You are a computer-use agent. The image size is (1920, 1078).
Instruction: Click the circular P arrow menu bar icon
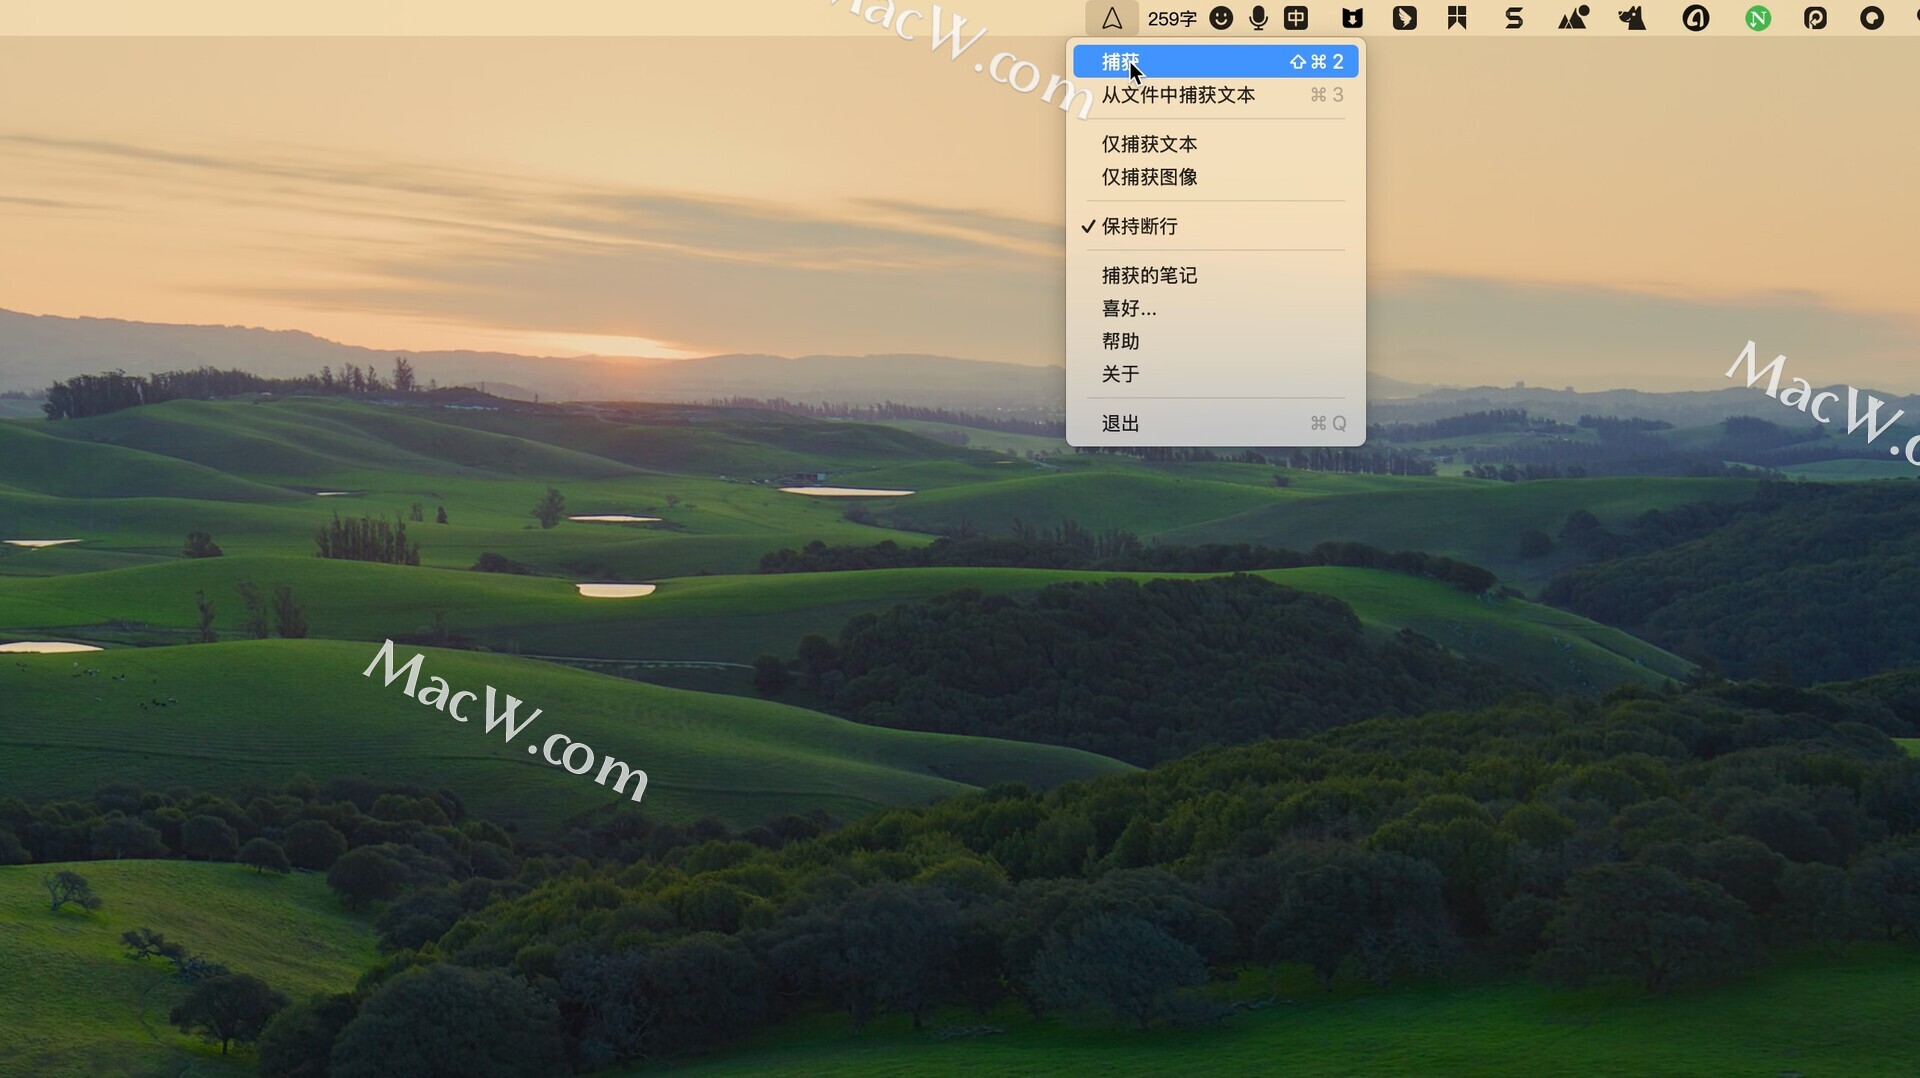click(1815, 18)
